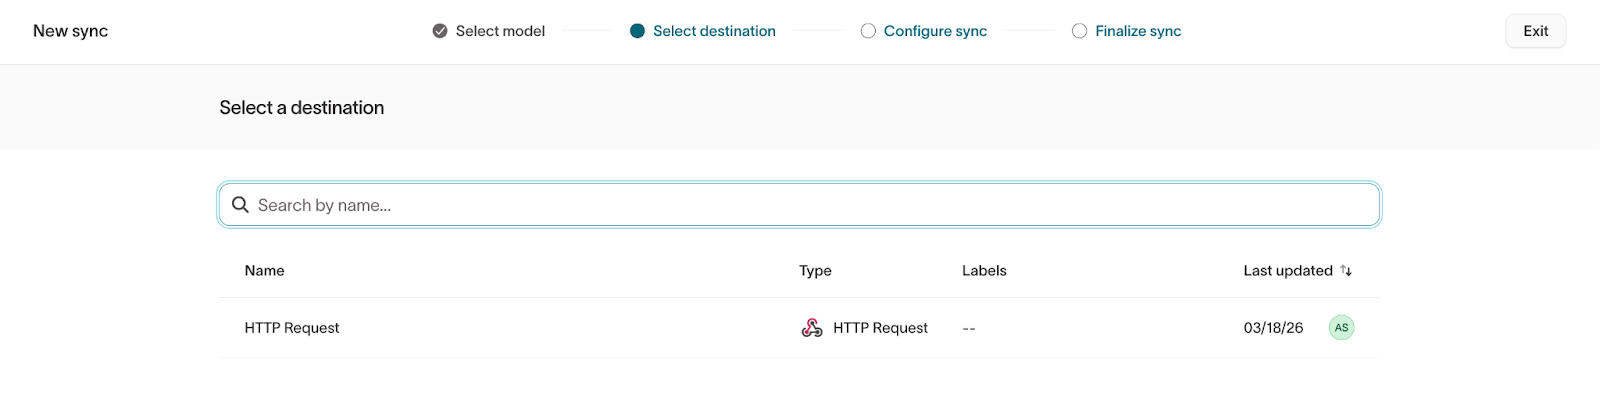Click the magnifying glass search icon

(x=240, y=205)
